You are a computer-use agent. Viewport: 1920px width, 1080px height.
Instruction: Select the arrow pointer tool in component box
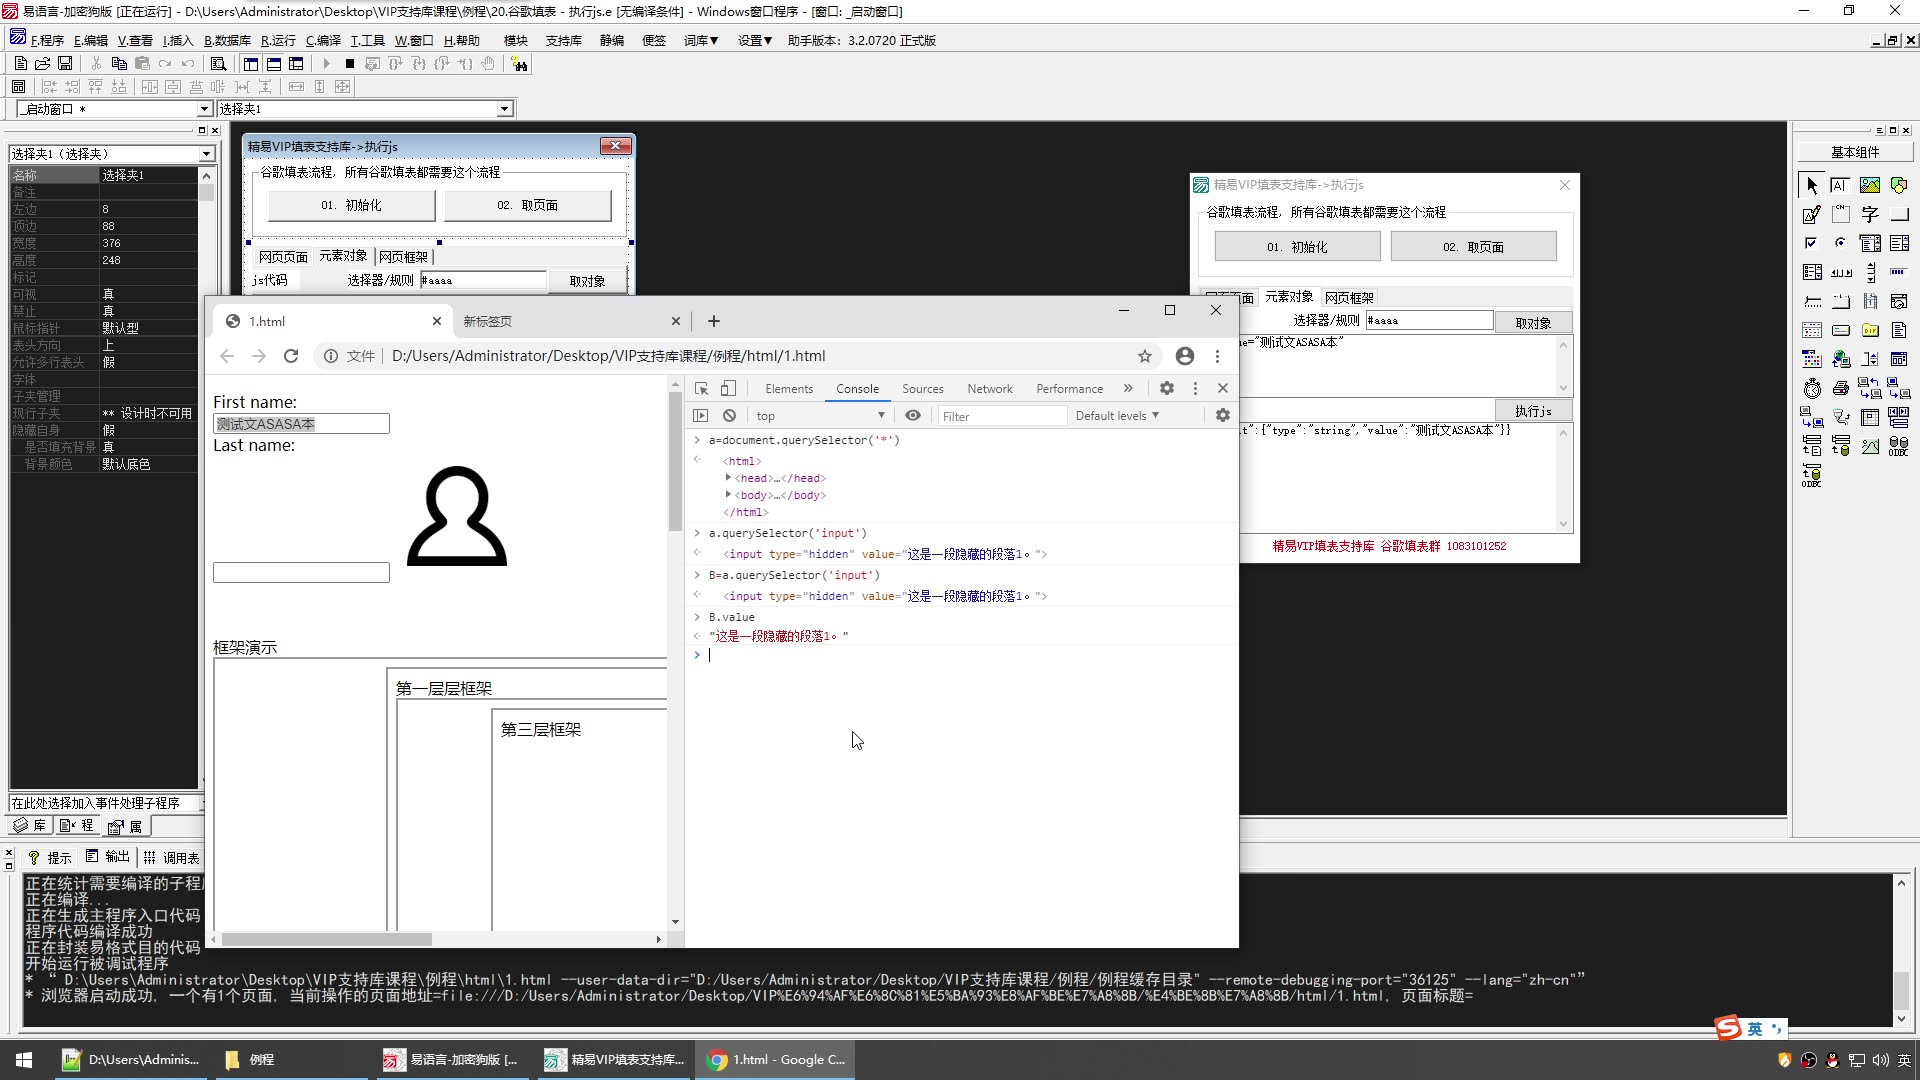pos(1812,185)
